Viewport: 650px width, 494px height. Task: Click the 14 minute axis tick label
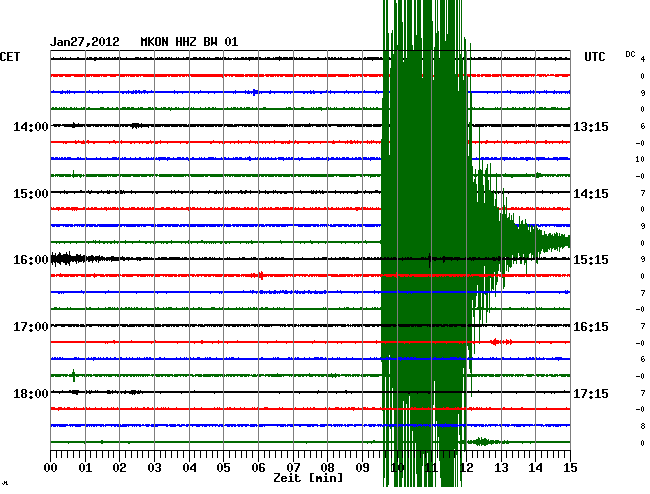(535, 467)
